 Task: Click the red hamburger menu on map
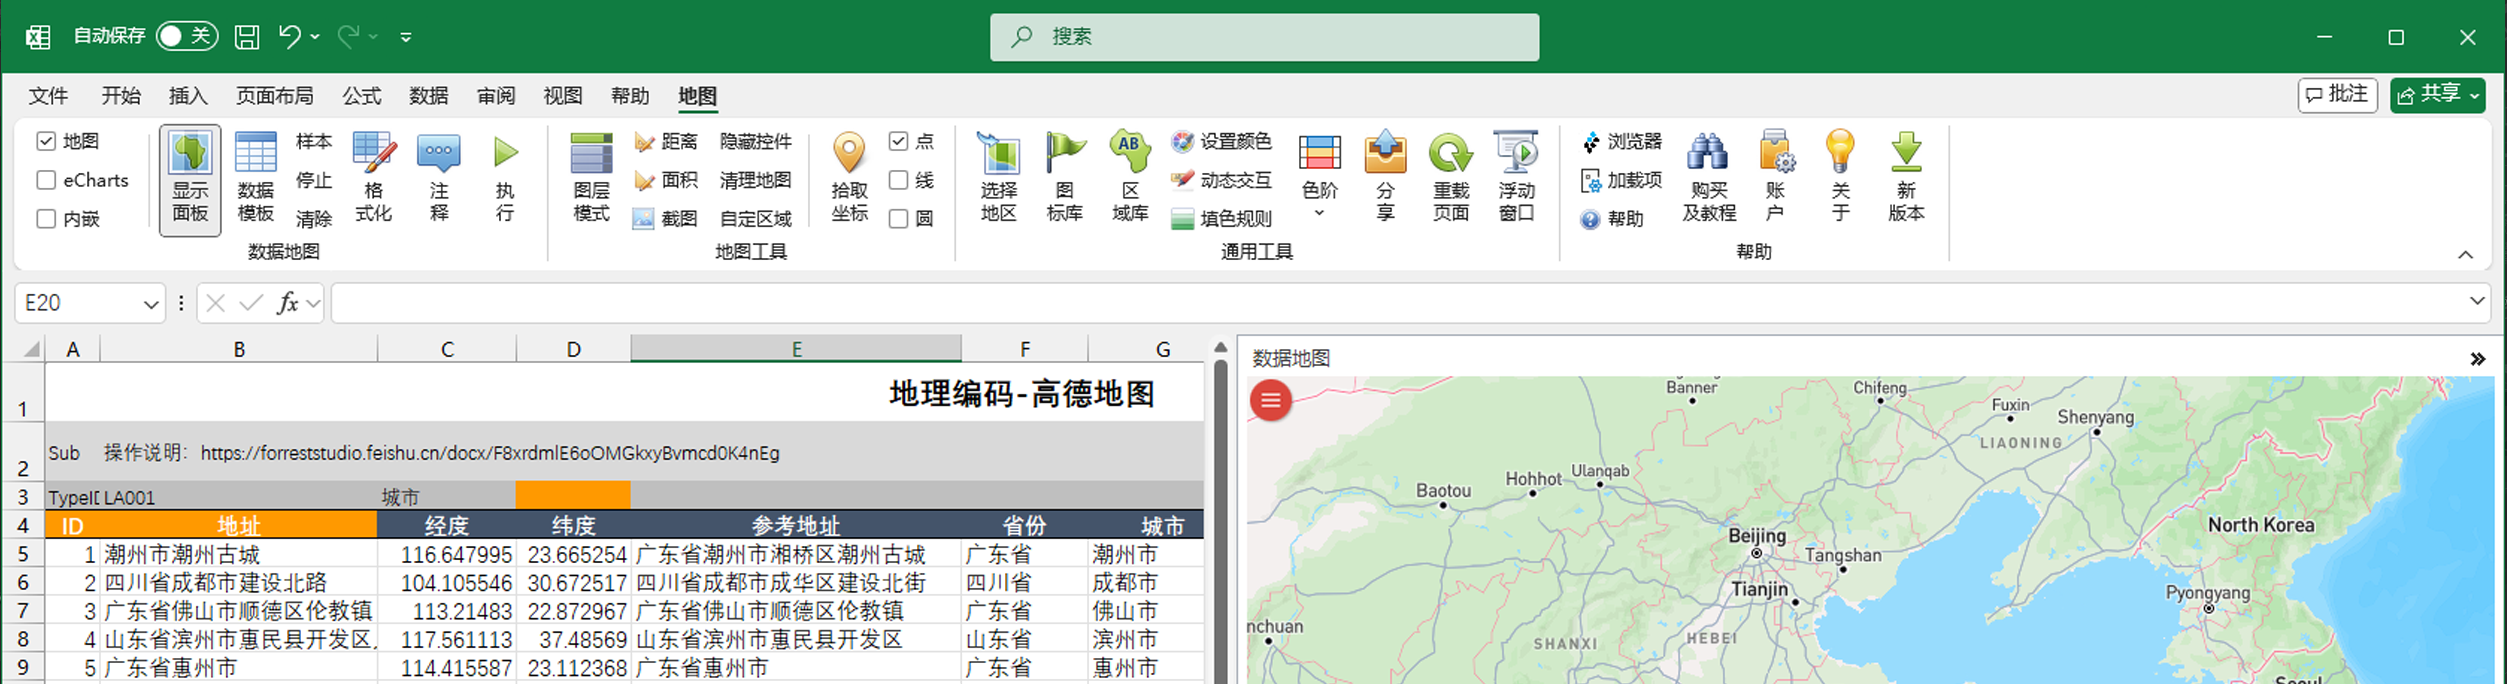(x=1271, y=401)
